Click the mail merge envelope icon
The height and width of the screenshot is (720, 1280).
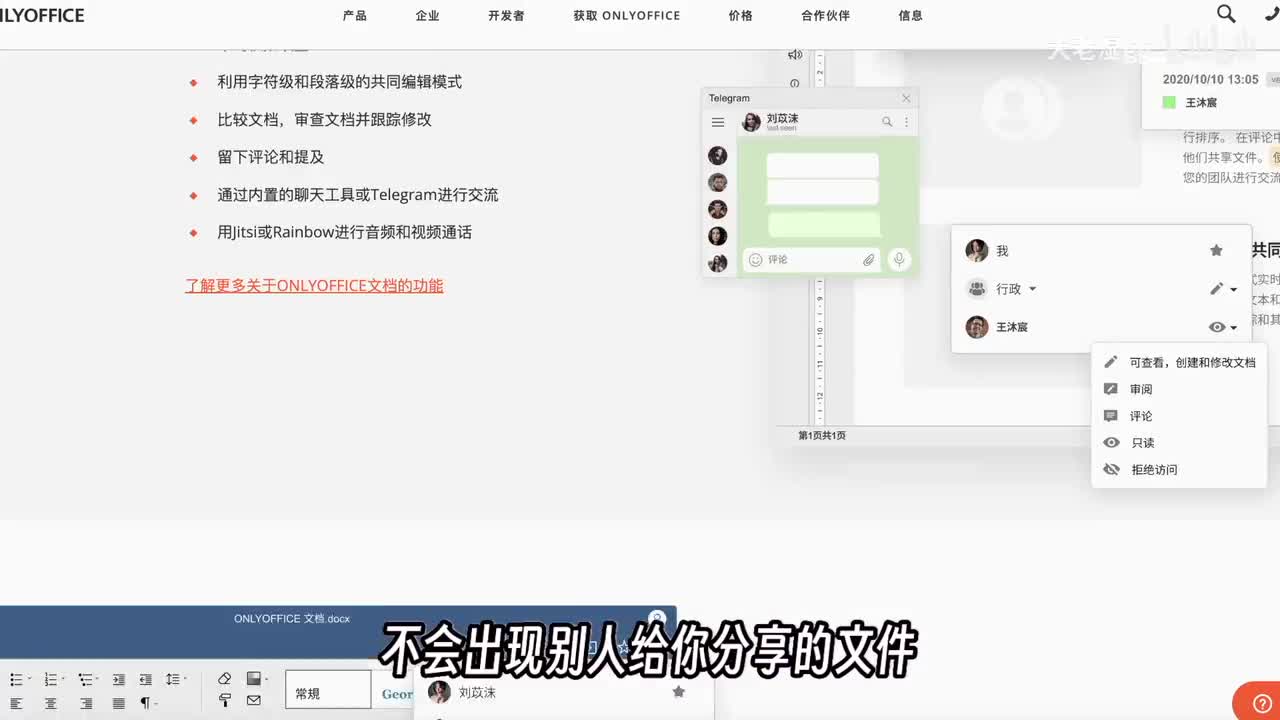click(x=254, y=701)
